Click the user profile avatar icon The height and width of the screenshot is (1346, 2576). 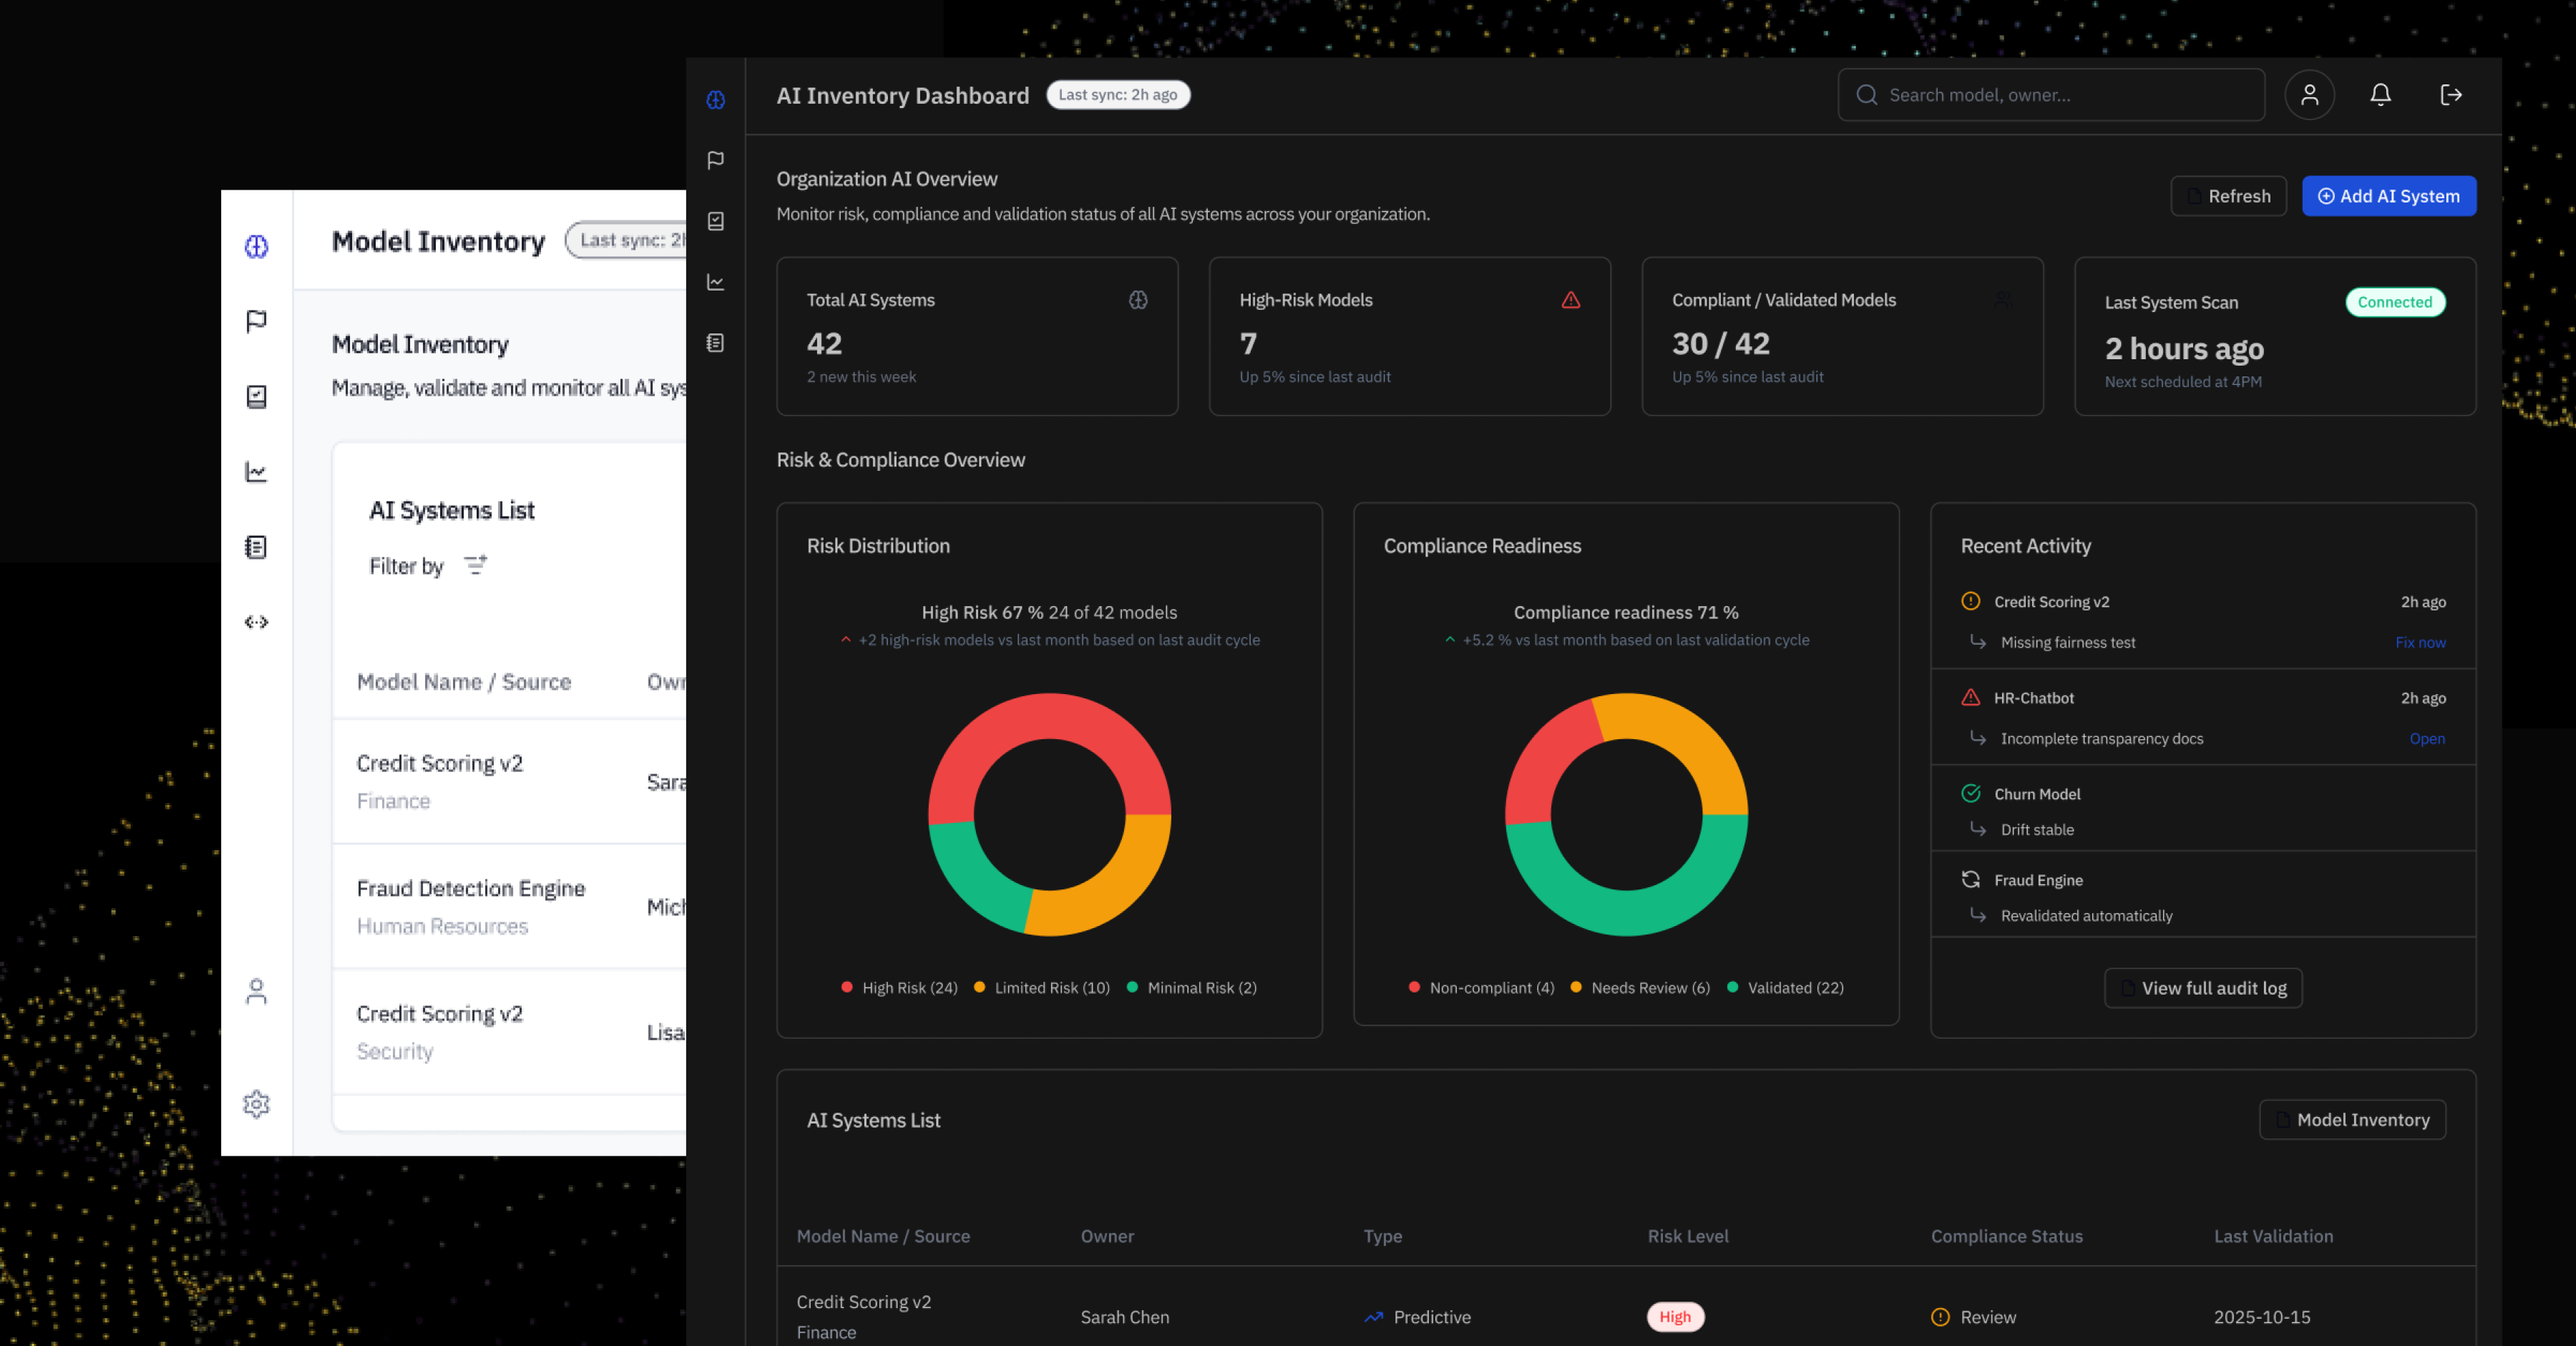(x=2309, y=95)
